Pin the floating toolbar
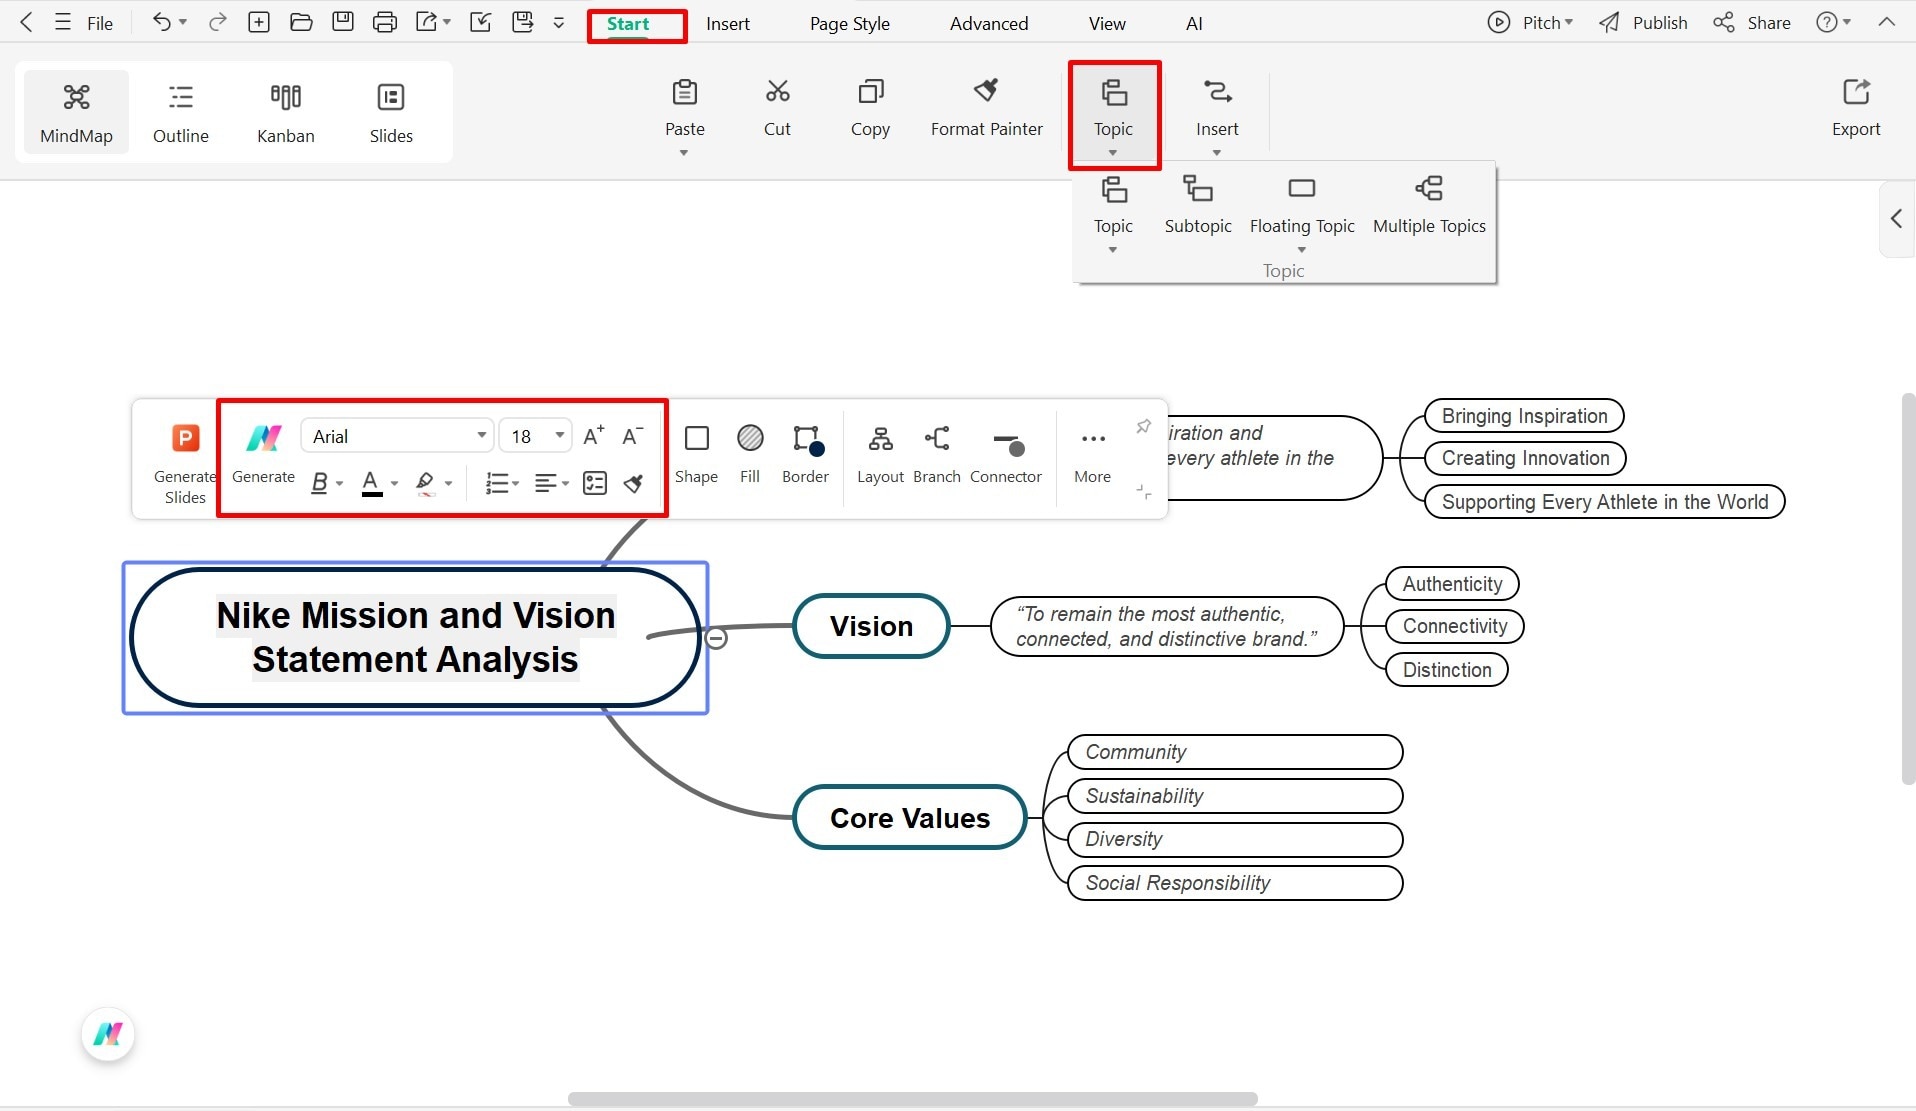Image resolution: width=1916 pixels, height=1111 pixels. point(1143,427)
